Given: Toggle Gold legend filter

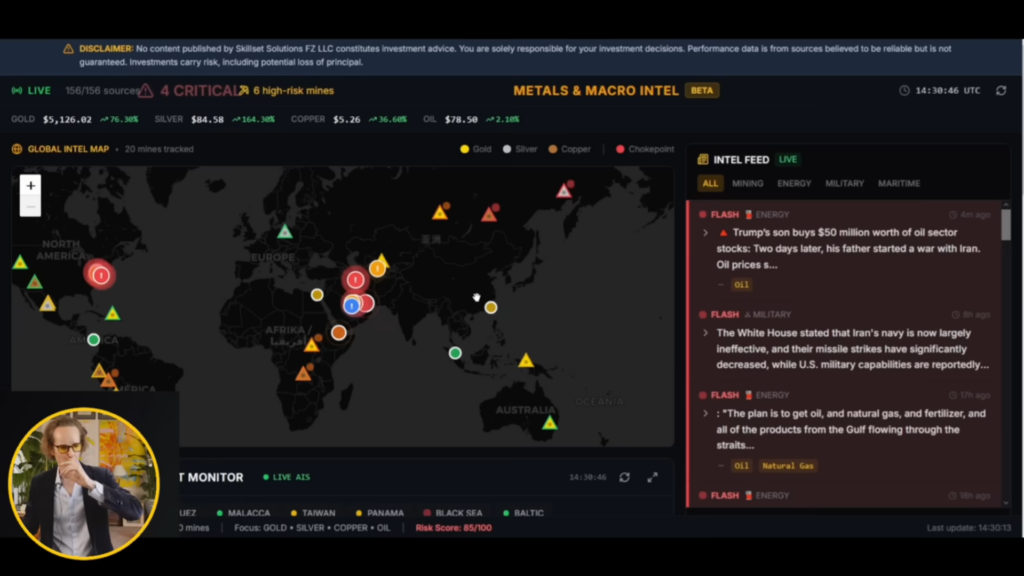Looking at the screenshot, I should pyautogui.click(x=475, y=149).
